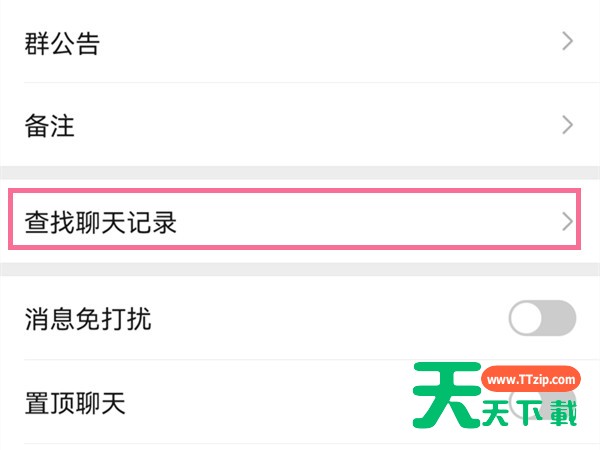The height and width of the screenshot is (450, 600).
Task: Tap the blank value area in 备注 row
Action: click(x=318, y=125)
